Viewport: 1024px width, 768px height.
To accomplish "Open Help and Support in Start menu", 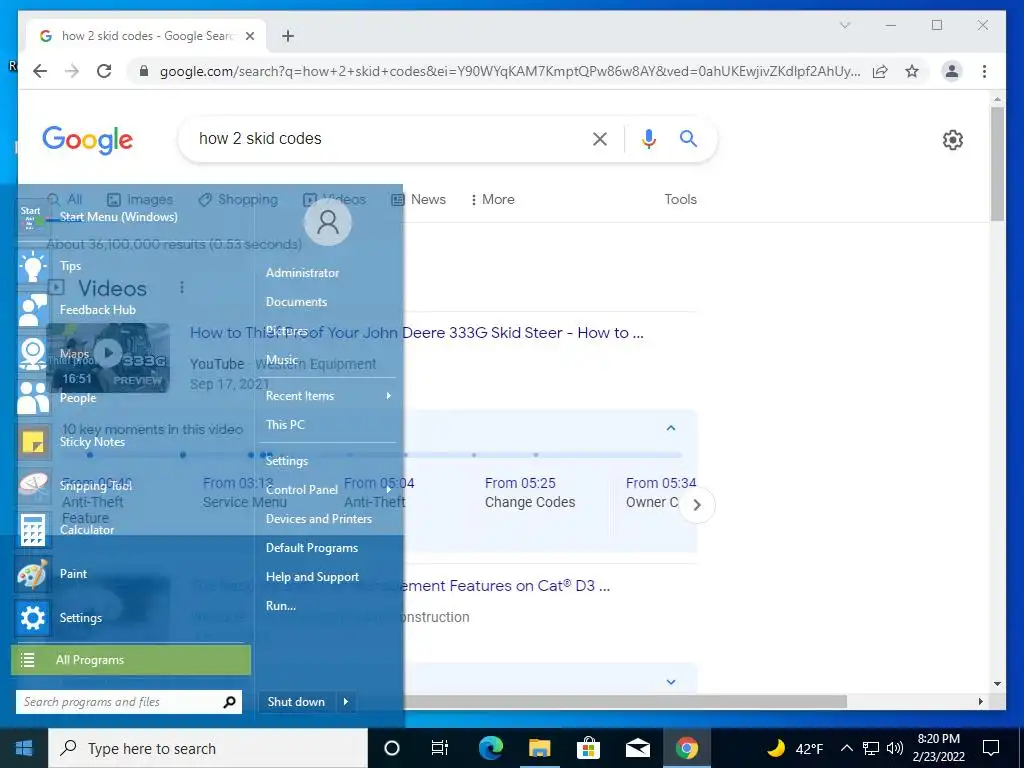I will (x=313, y=577).
